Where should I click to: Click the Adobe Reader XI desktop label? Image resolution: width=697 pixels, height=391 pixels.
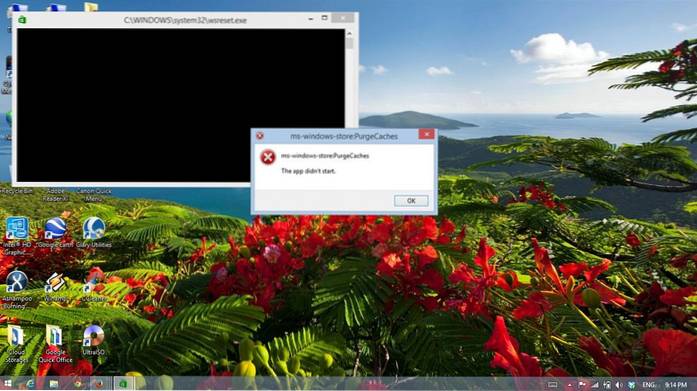[56, 195]
